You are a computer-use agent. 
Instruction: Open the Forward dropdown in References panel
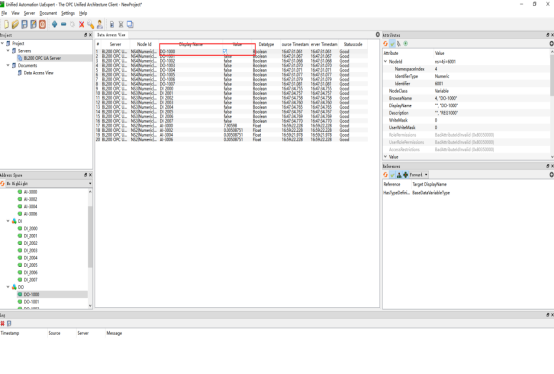click(x=419, y=174)
